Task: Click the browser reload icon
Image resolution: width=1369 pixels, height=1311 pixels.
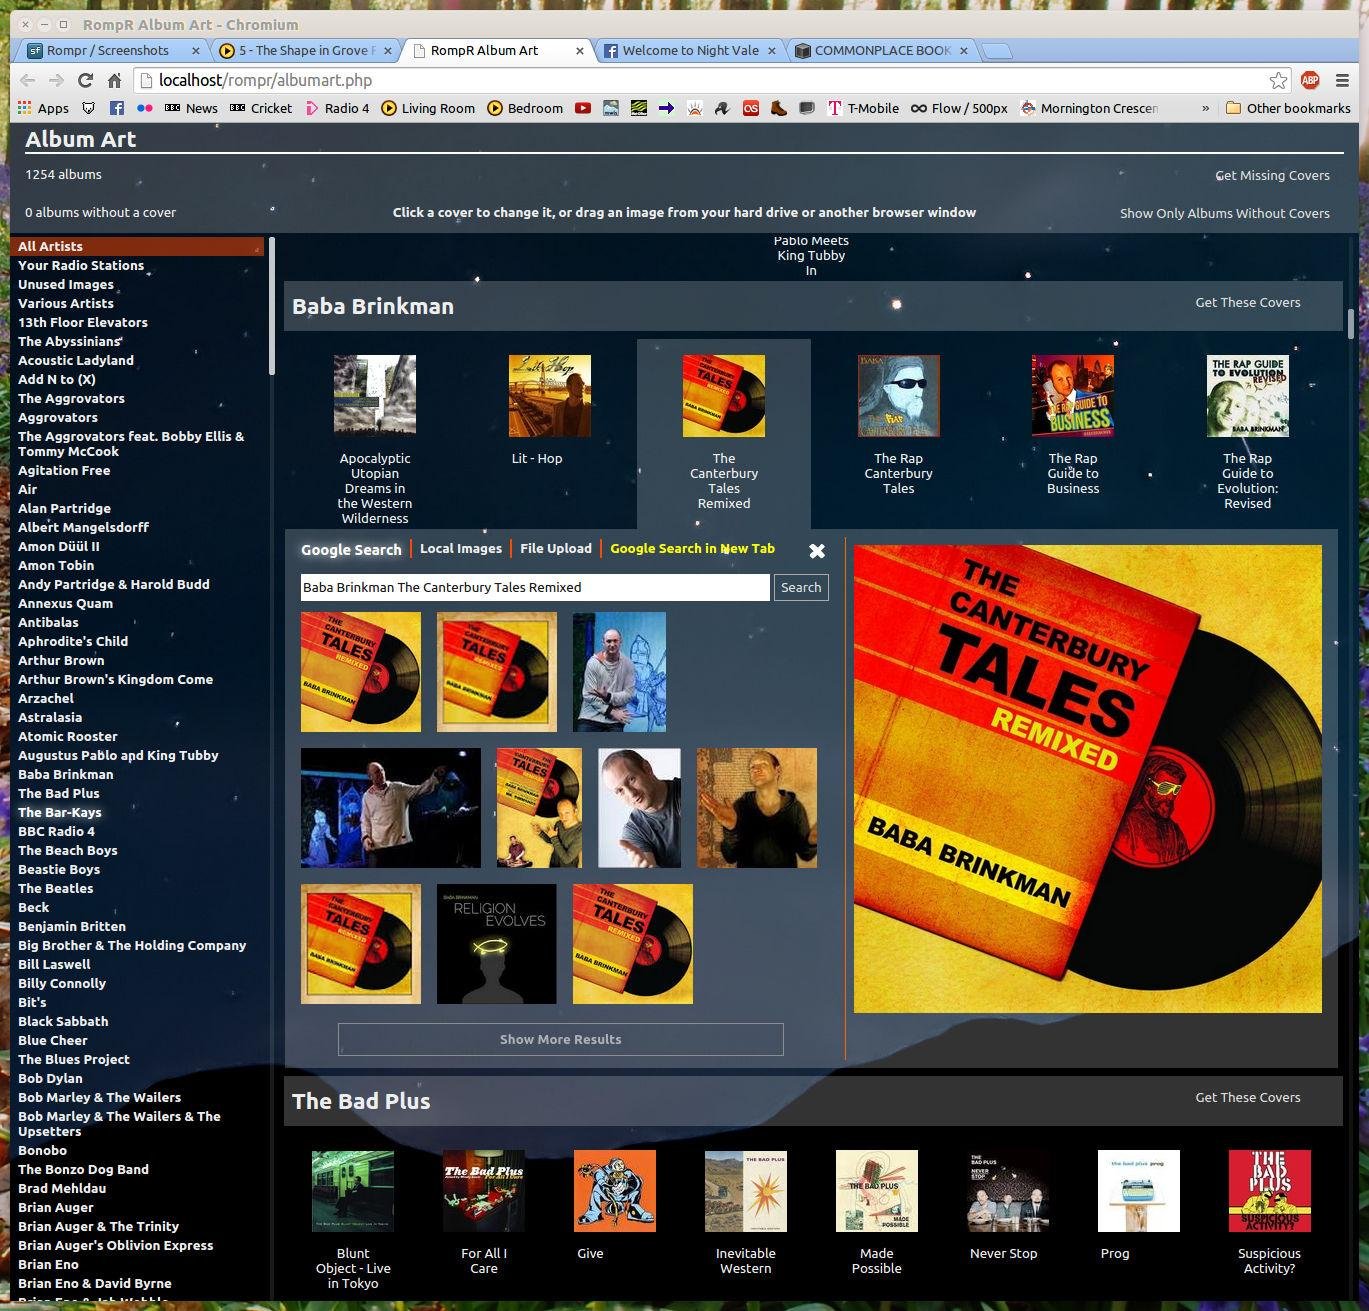Action: [86, 81]
